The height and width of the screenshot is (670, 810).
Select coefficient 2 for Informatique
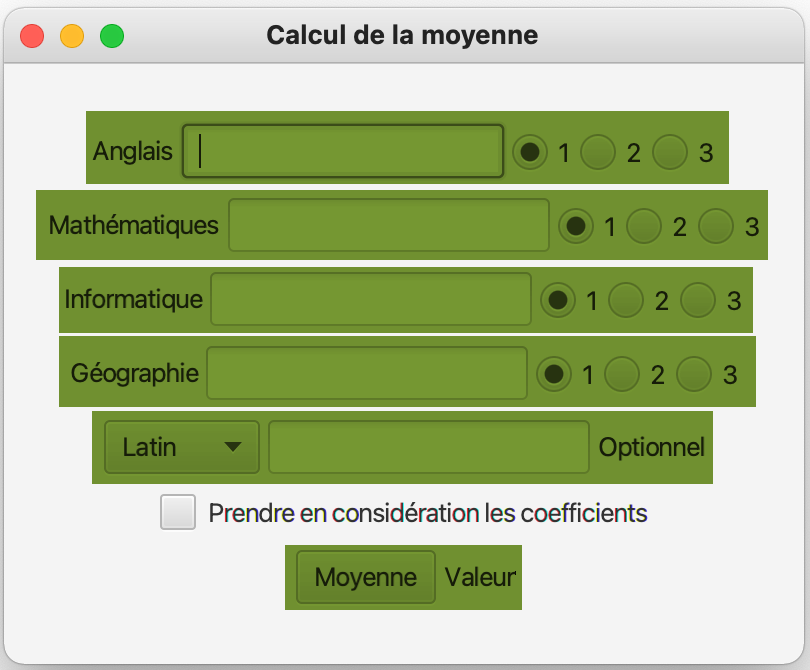[625, 299]
